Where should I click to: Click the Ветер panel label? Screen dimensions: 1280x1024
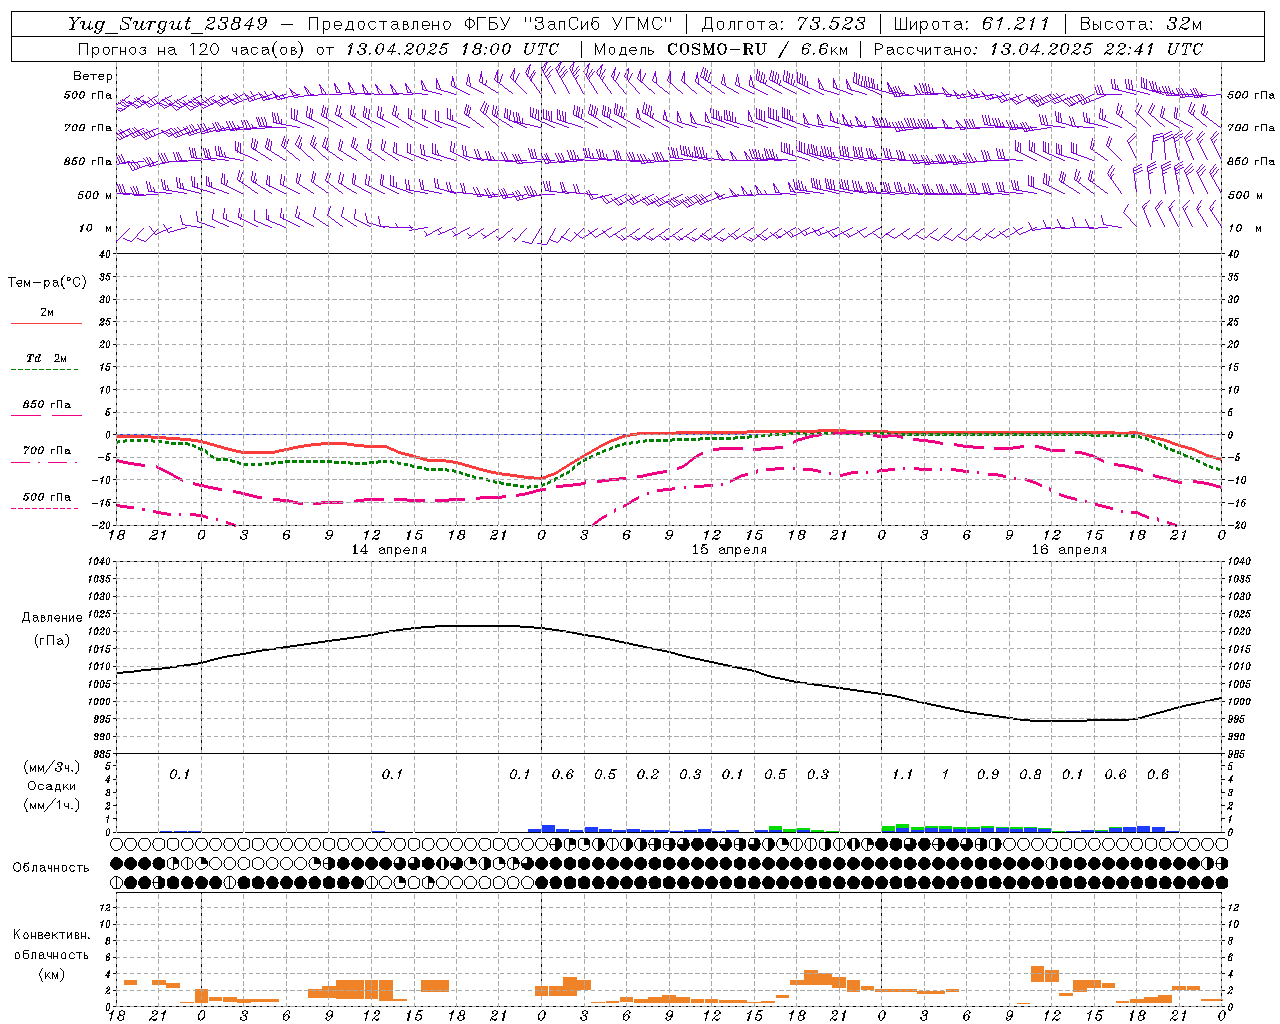tap(93, 76)
